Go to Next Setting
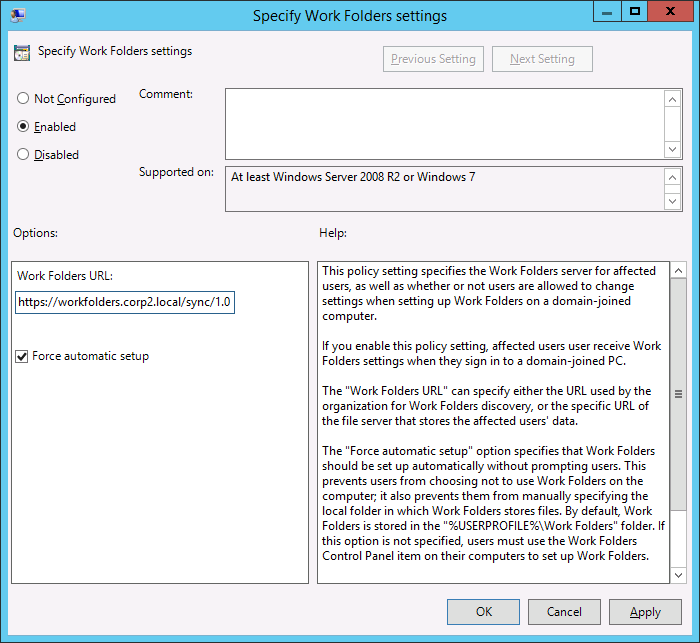 click(x=542, y=59)
